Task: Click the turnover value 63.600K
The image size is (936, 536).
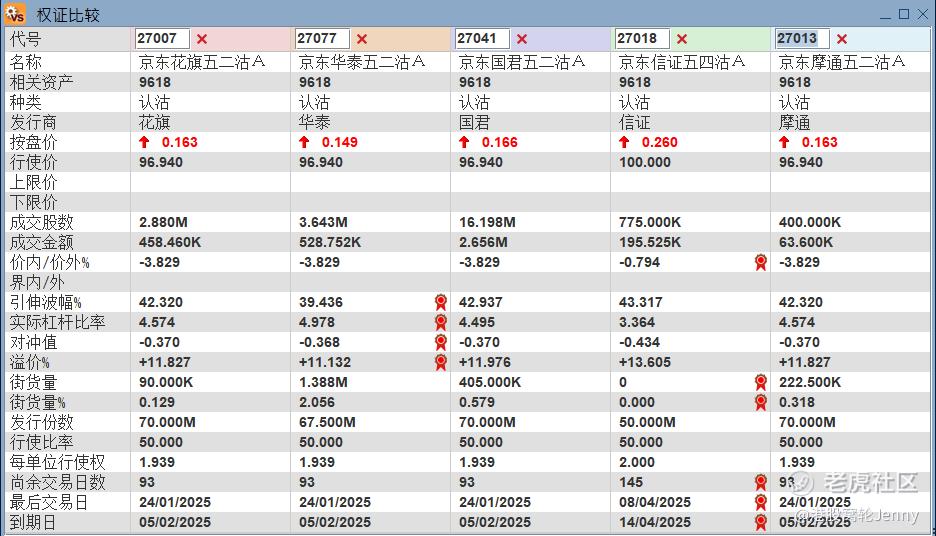Action: click(806, 242)
